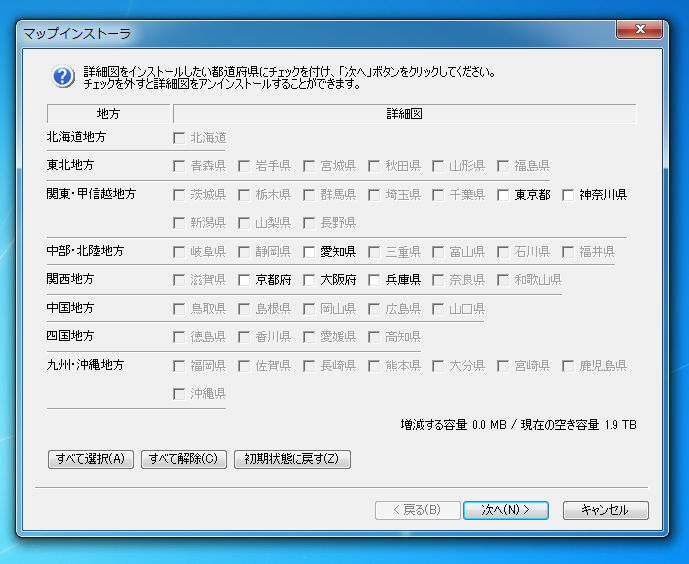This screenshot has width=689, height=564.
Task: Check the 岩手県 checkbox
Action: pyautogui.click(x=244, y=166)
